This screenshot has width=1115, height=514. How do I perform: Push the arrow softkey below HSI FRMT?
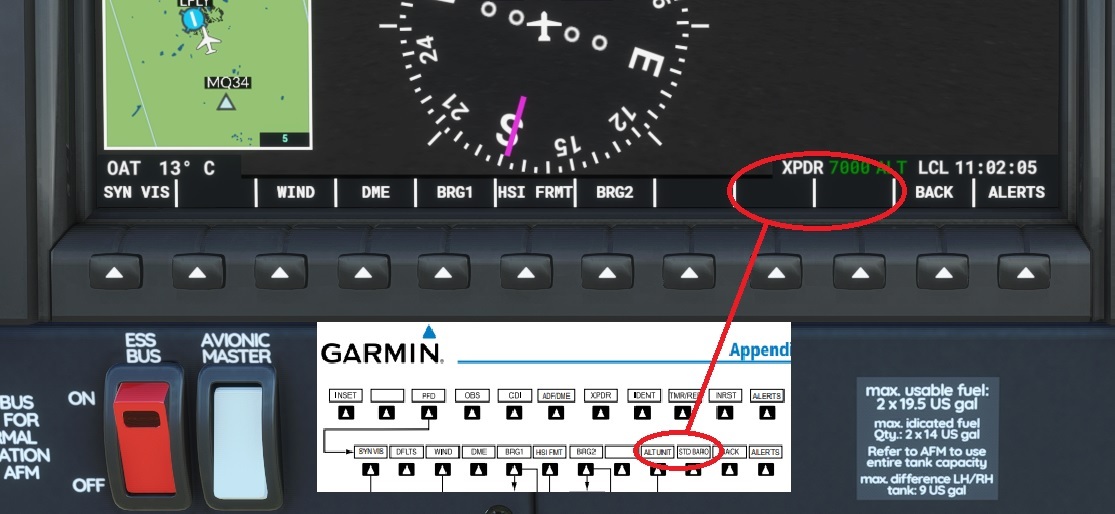pyautogui.click(x=526, y=272)
